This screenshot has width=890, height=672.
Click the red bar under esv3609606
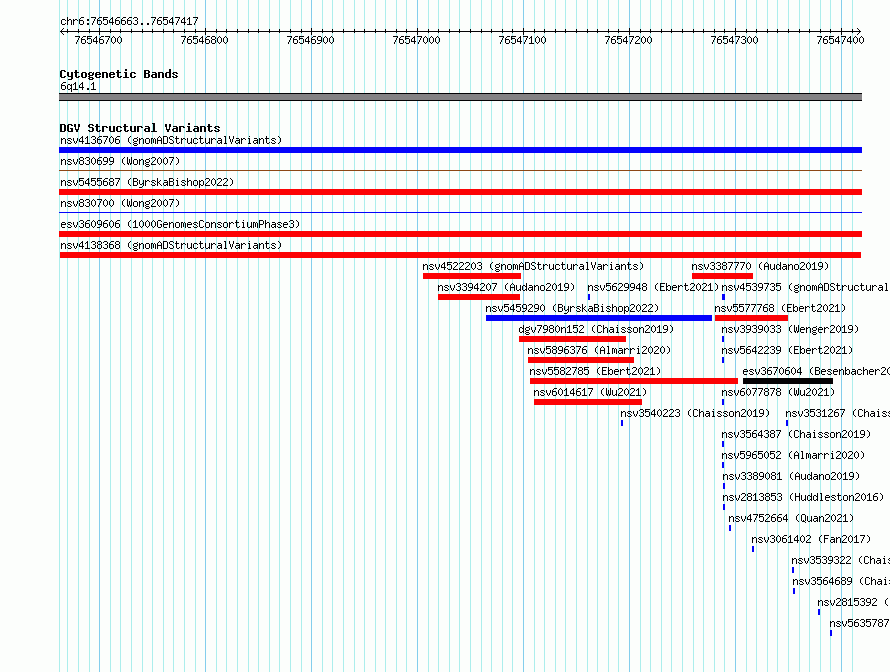pyautogui.click(x=460, y=234)
